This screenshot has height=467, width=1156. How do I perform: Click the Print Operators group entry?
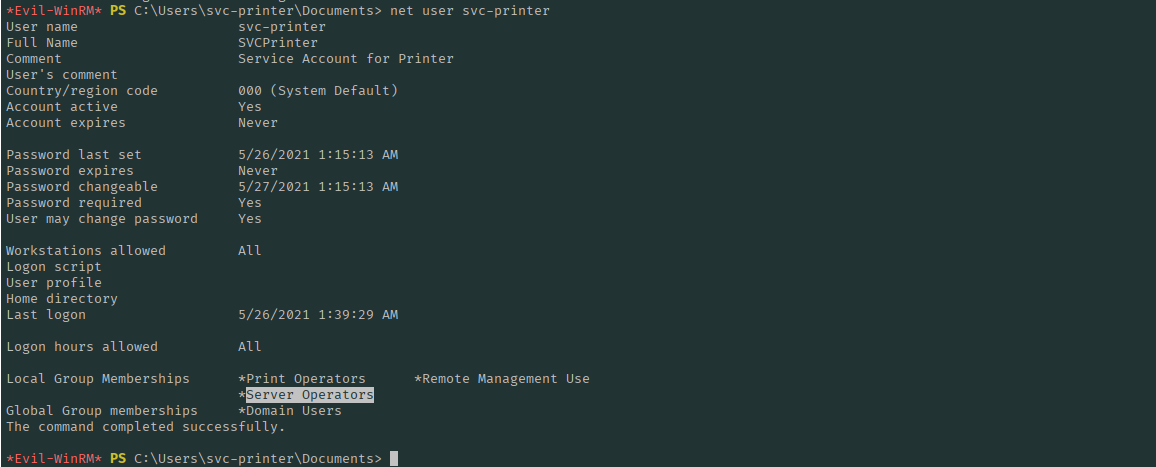click(x=306, y=379)
